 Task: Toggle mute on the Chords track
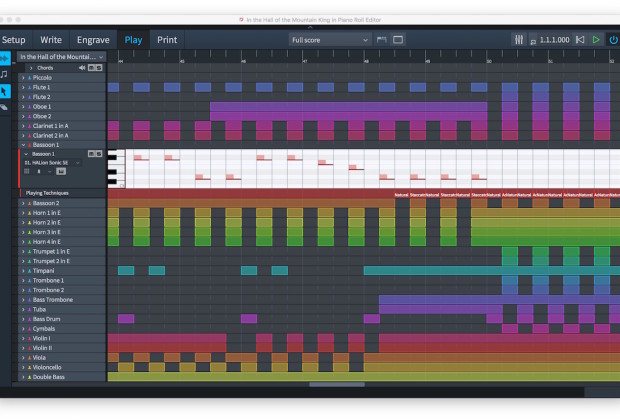tap(91, 68)
